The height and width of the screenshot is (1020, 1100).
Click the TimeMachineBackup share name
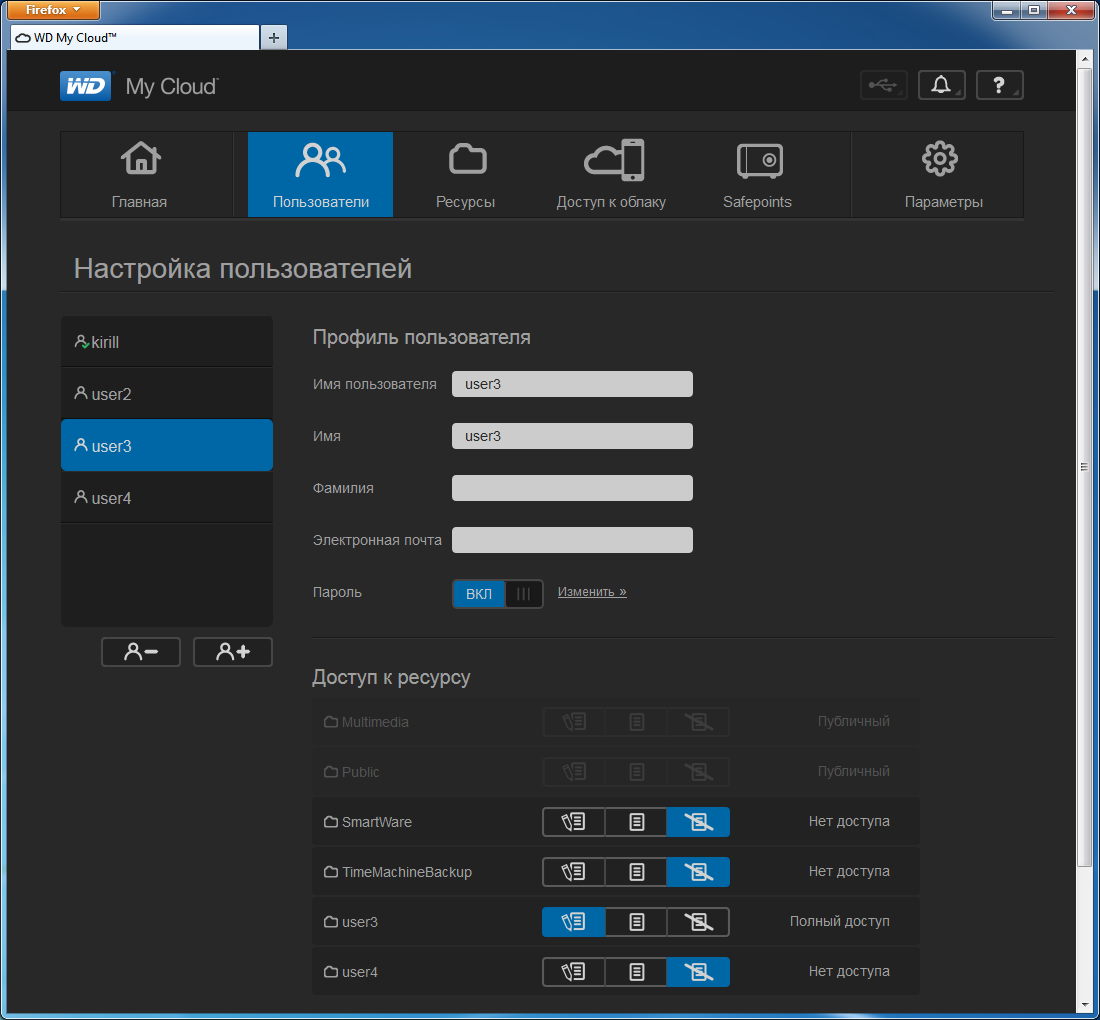(x=407, y=872)
